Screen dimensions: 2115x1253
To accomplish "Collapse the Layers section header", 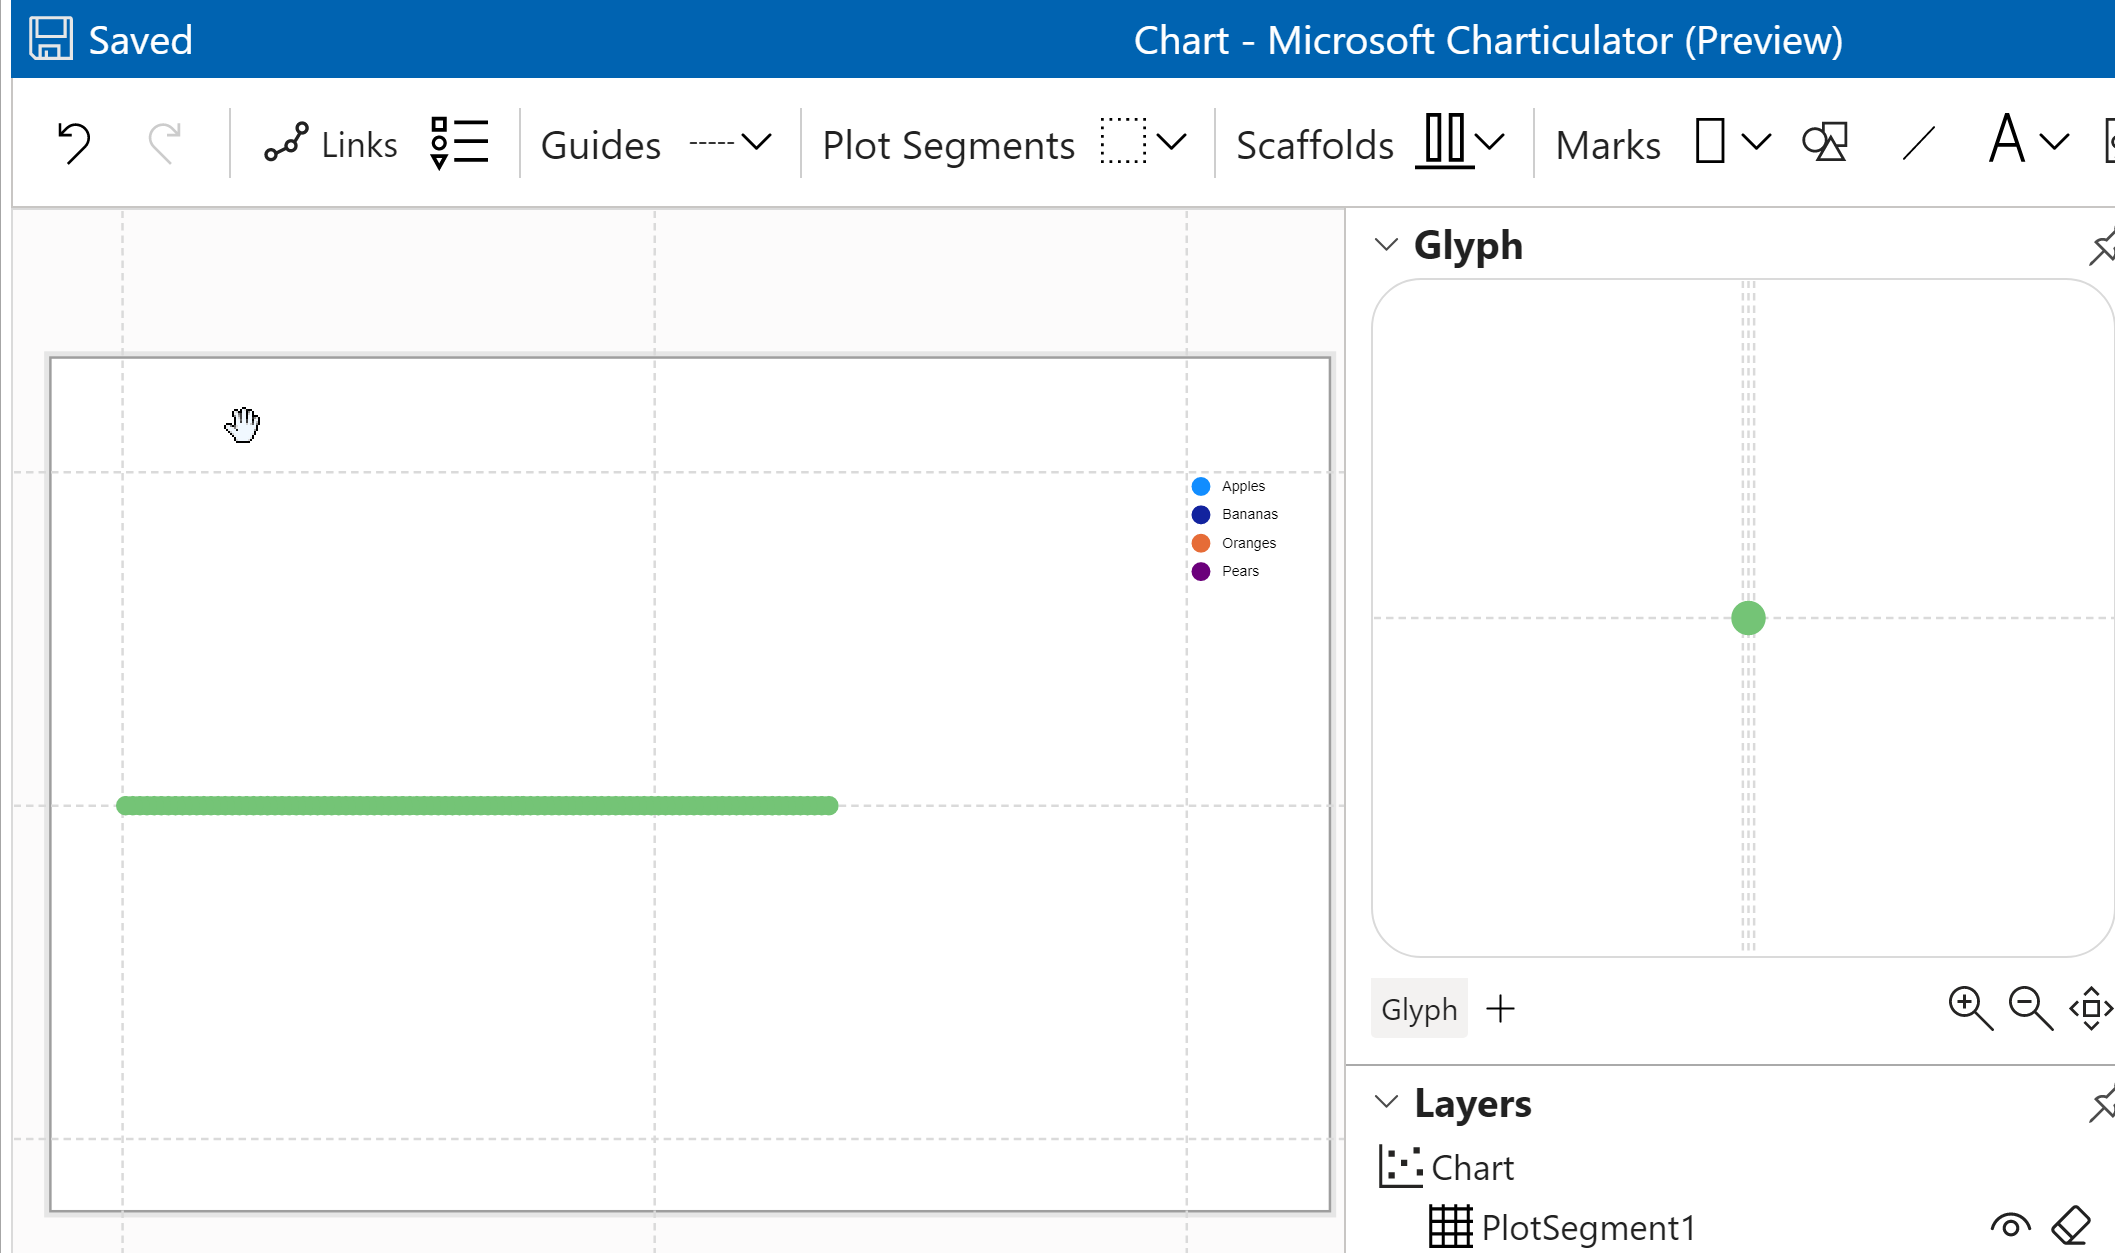I will click(x=1387, y=1103).
